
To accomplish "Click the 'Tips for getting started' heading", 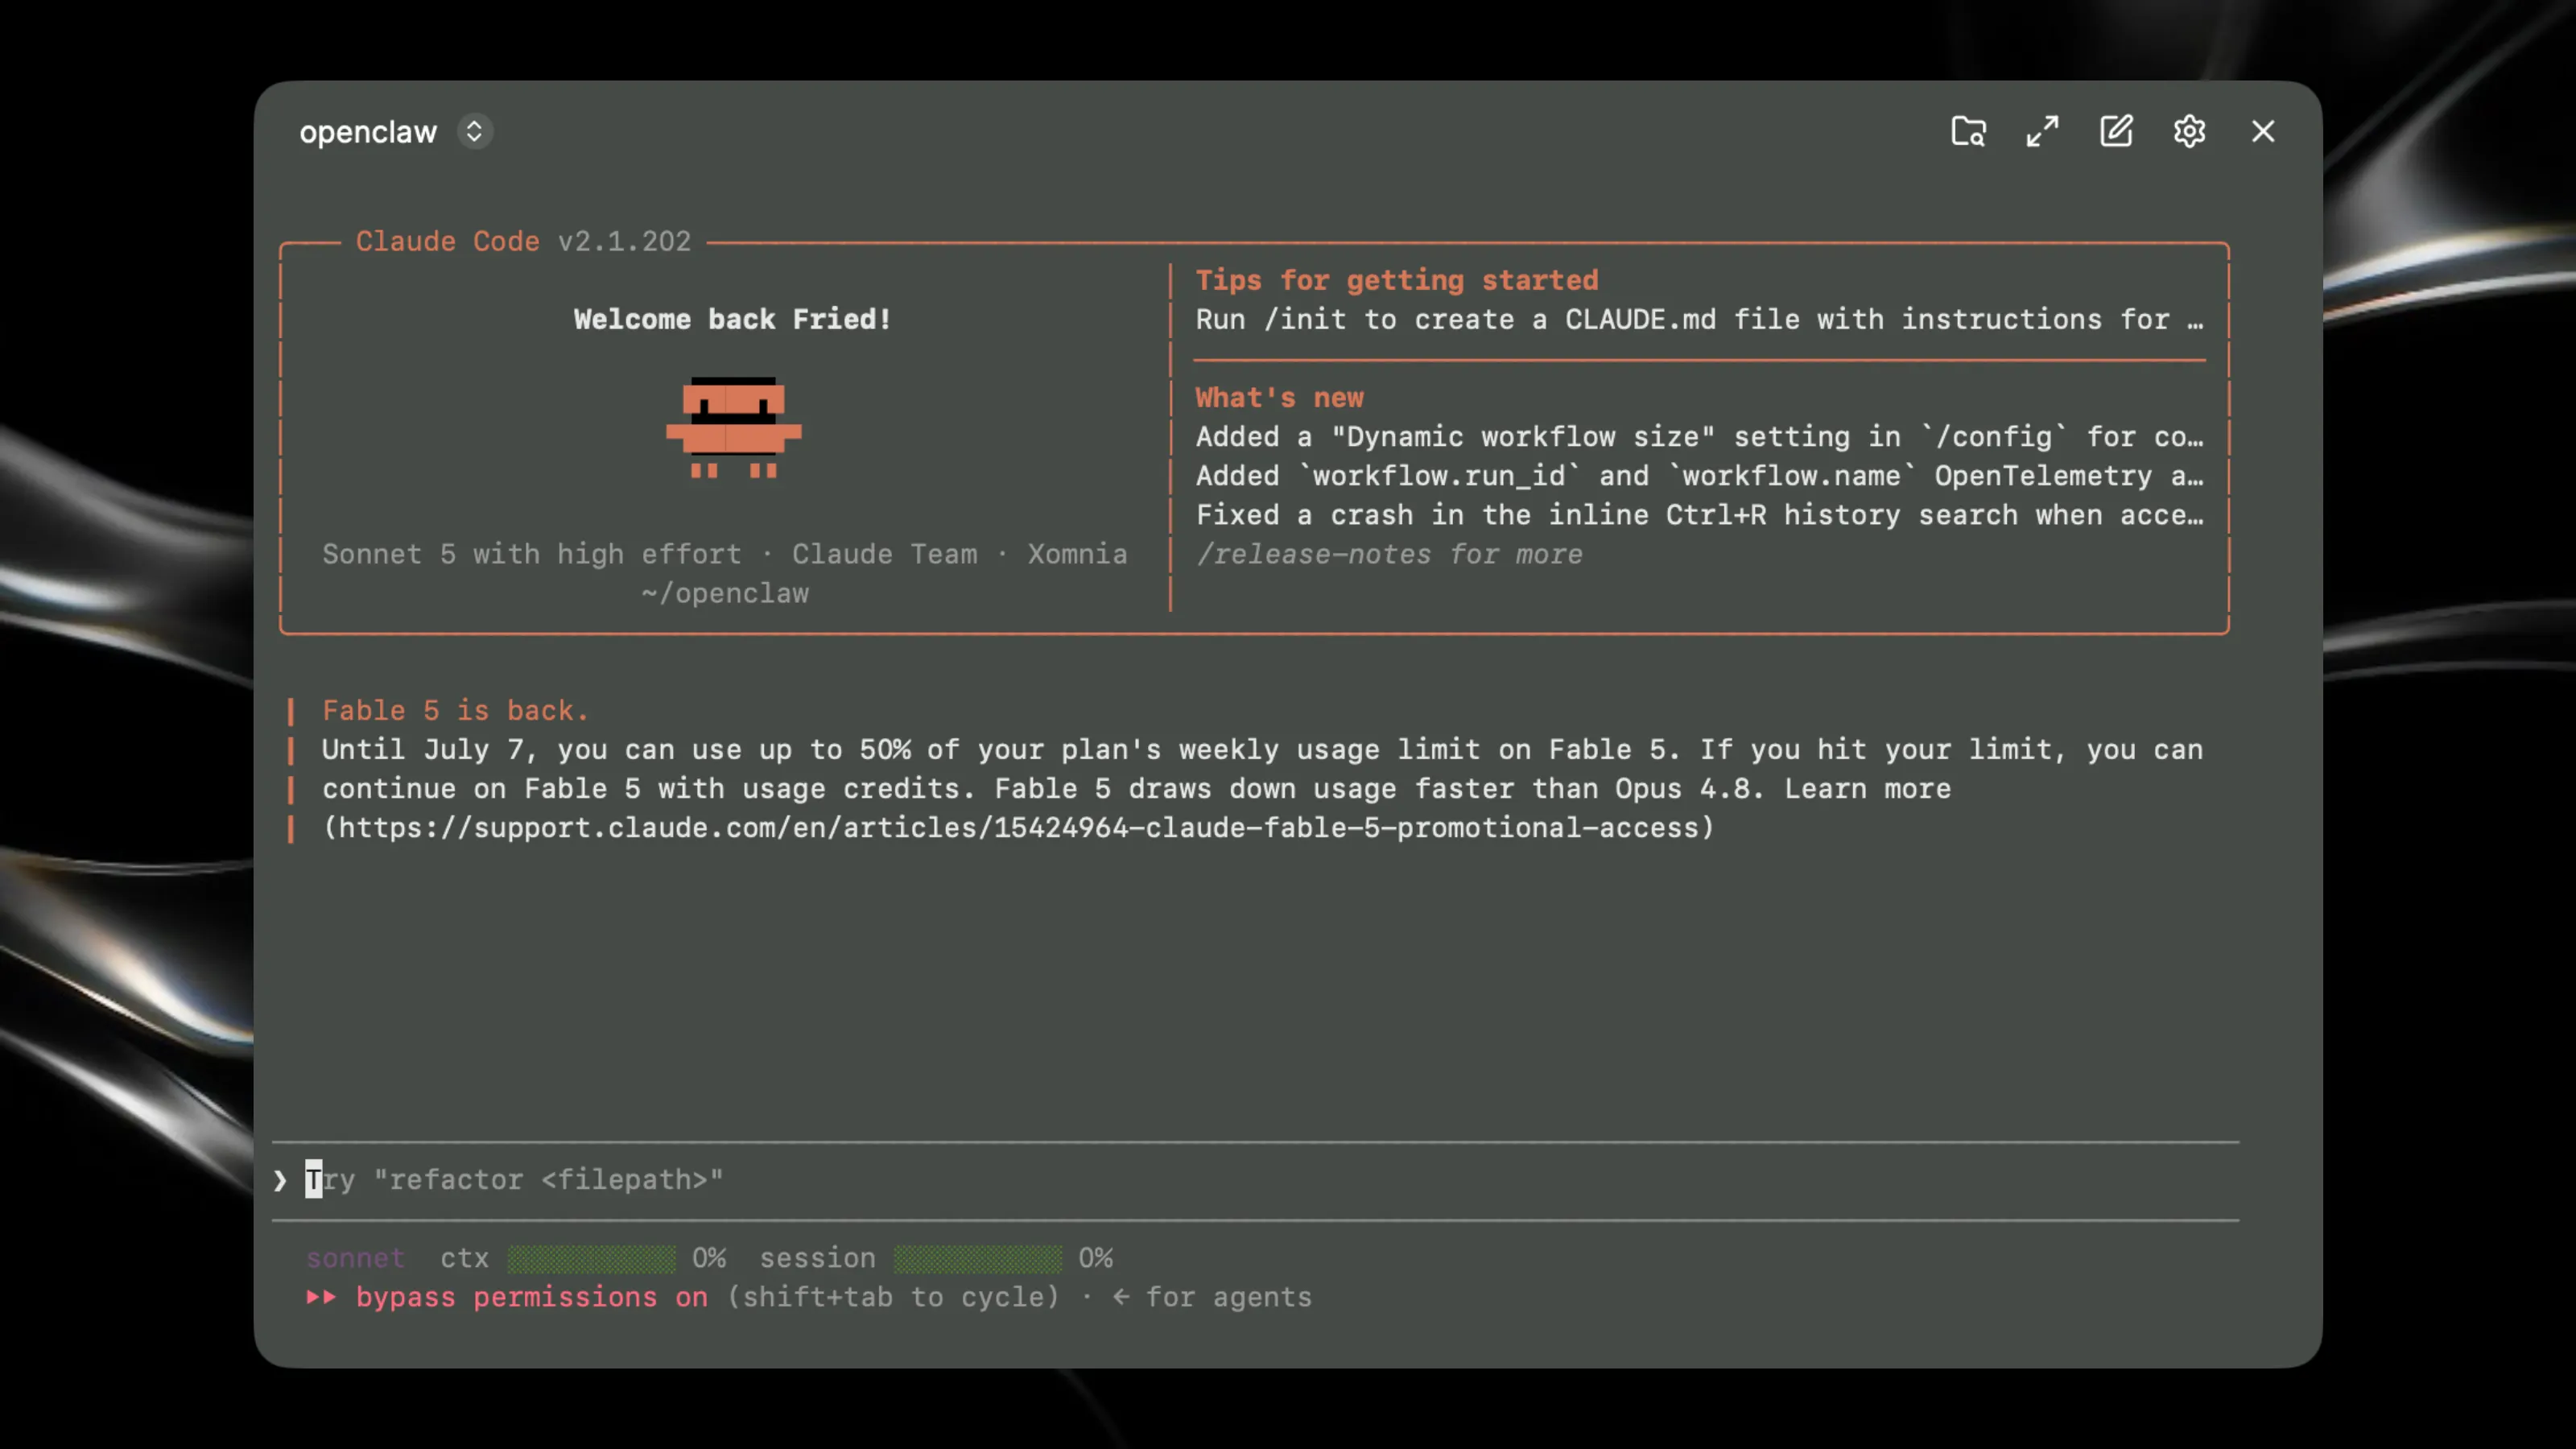I will (1397, 280).
